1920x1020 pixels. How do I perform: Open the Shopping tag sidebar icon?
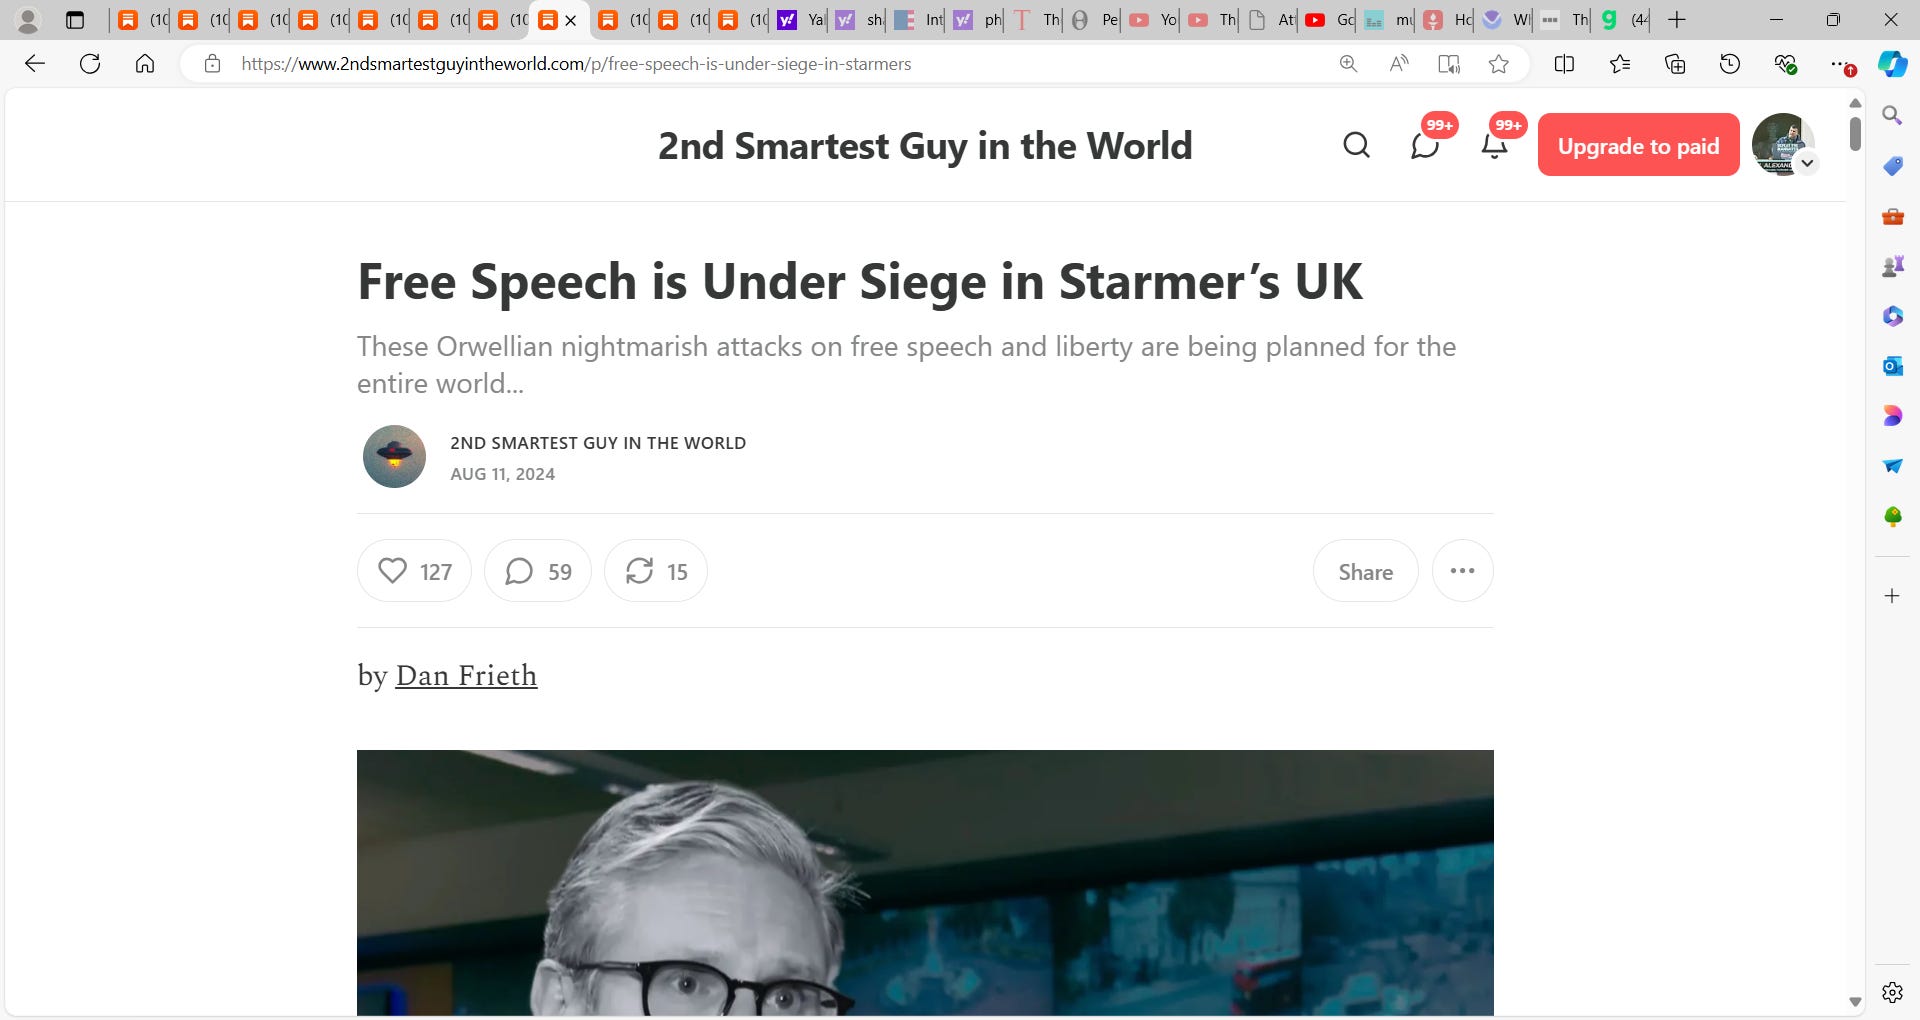pyautogui.click(x=1892, y=166)
